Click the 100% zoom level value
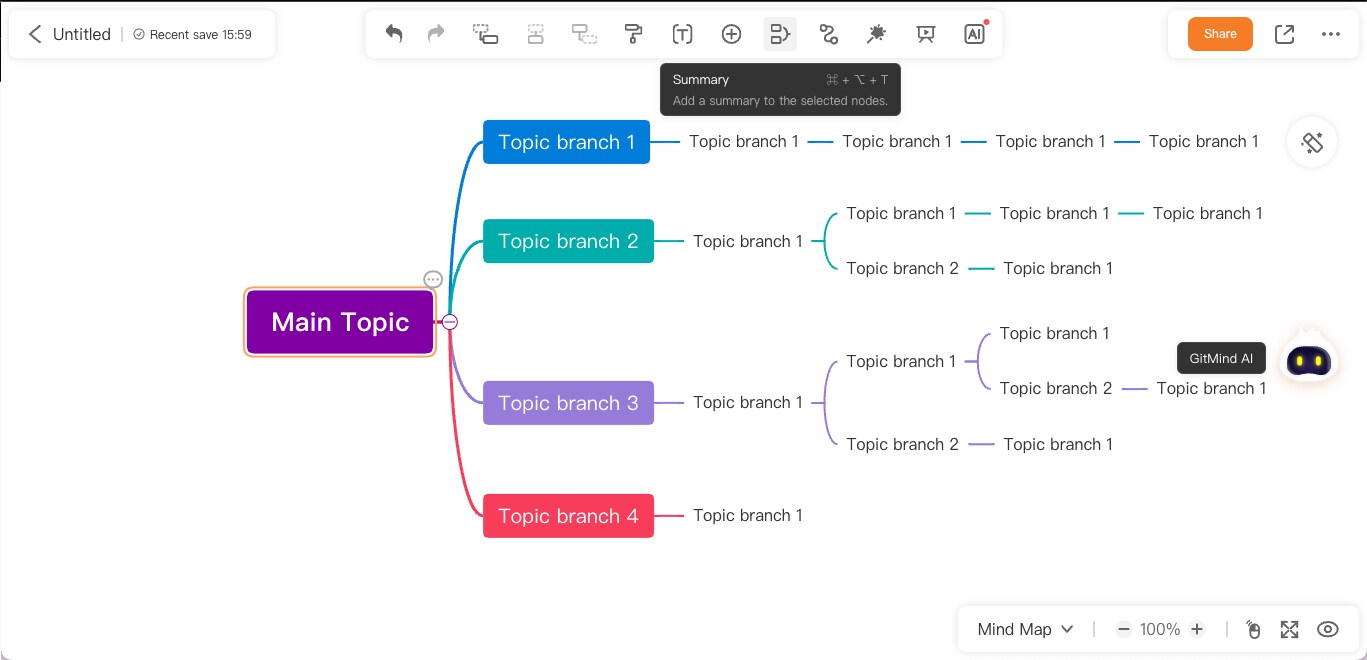The height and width of the screenshot is (660, 1367). pyautogui.click(x=1160, y=629)
